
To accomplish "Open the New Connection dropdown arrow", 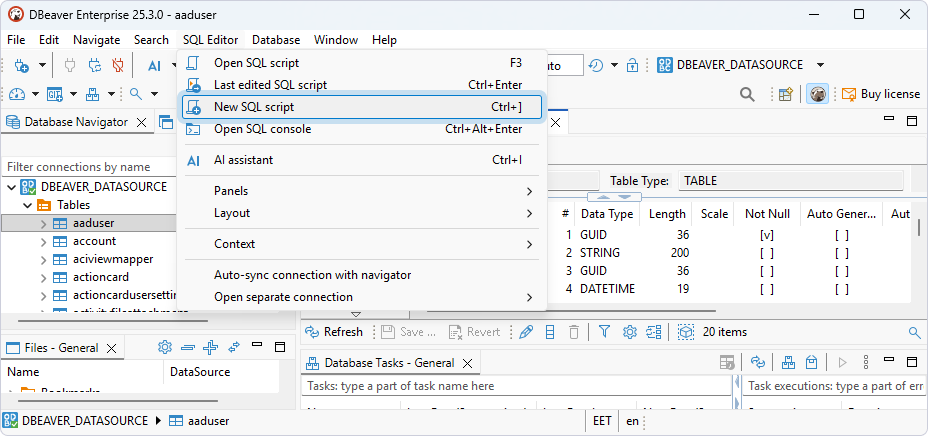I will pyautogui.click(x=43, y=65).
